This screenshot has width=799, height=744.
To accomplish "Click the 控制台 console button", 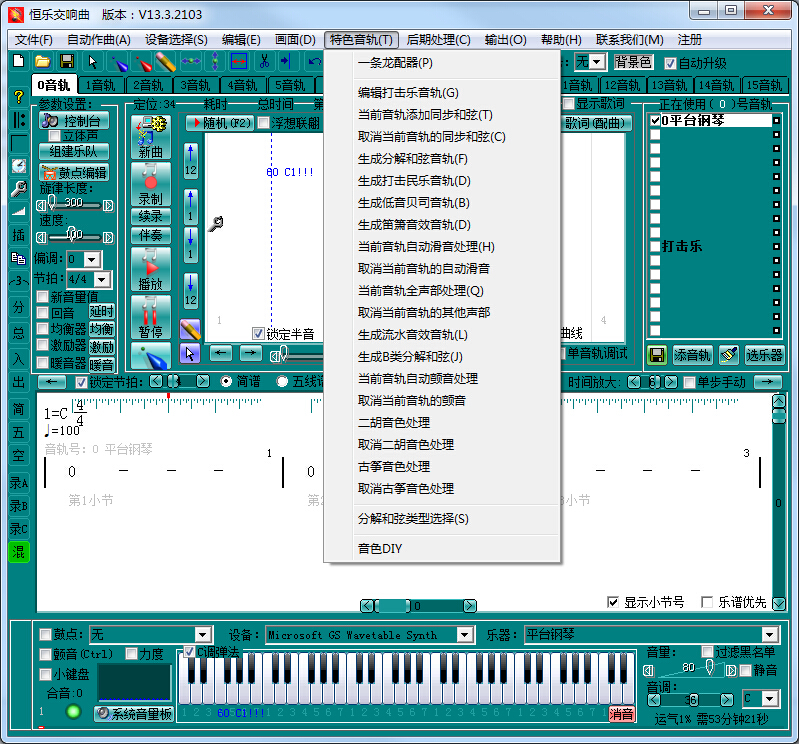I will pos(74,121).
